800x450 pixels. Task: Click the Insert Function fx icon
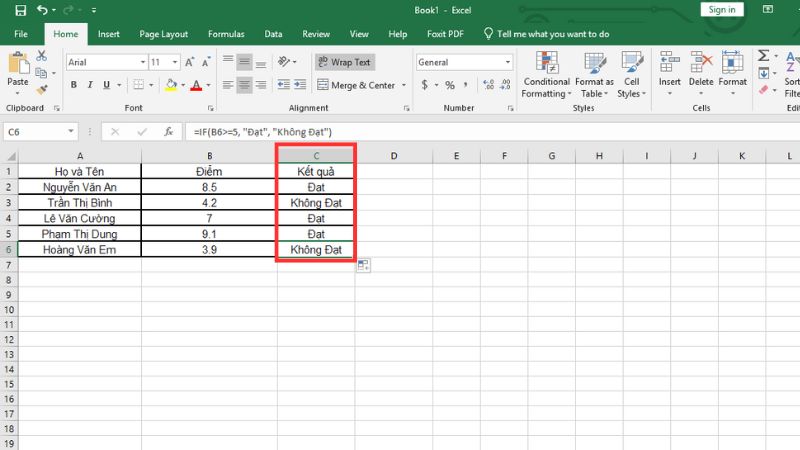(169, 131)
